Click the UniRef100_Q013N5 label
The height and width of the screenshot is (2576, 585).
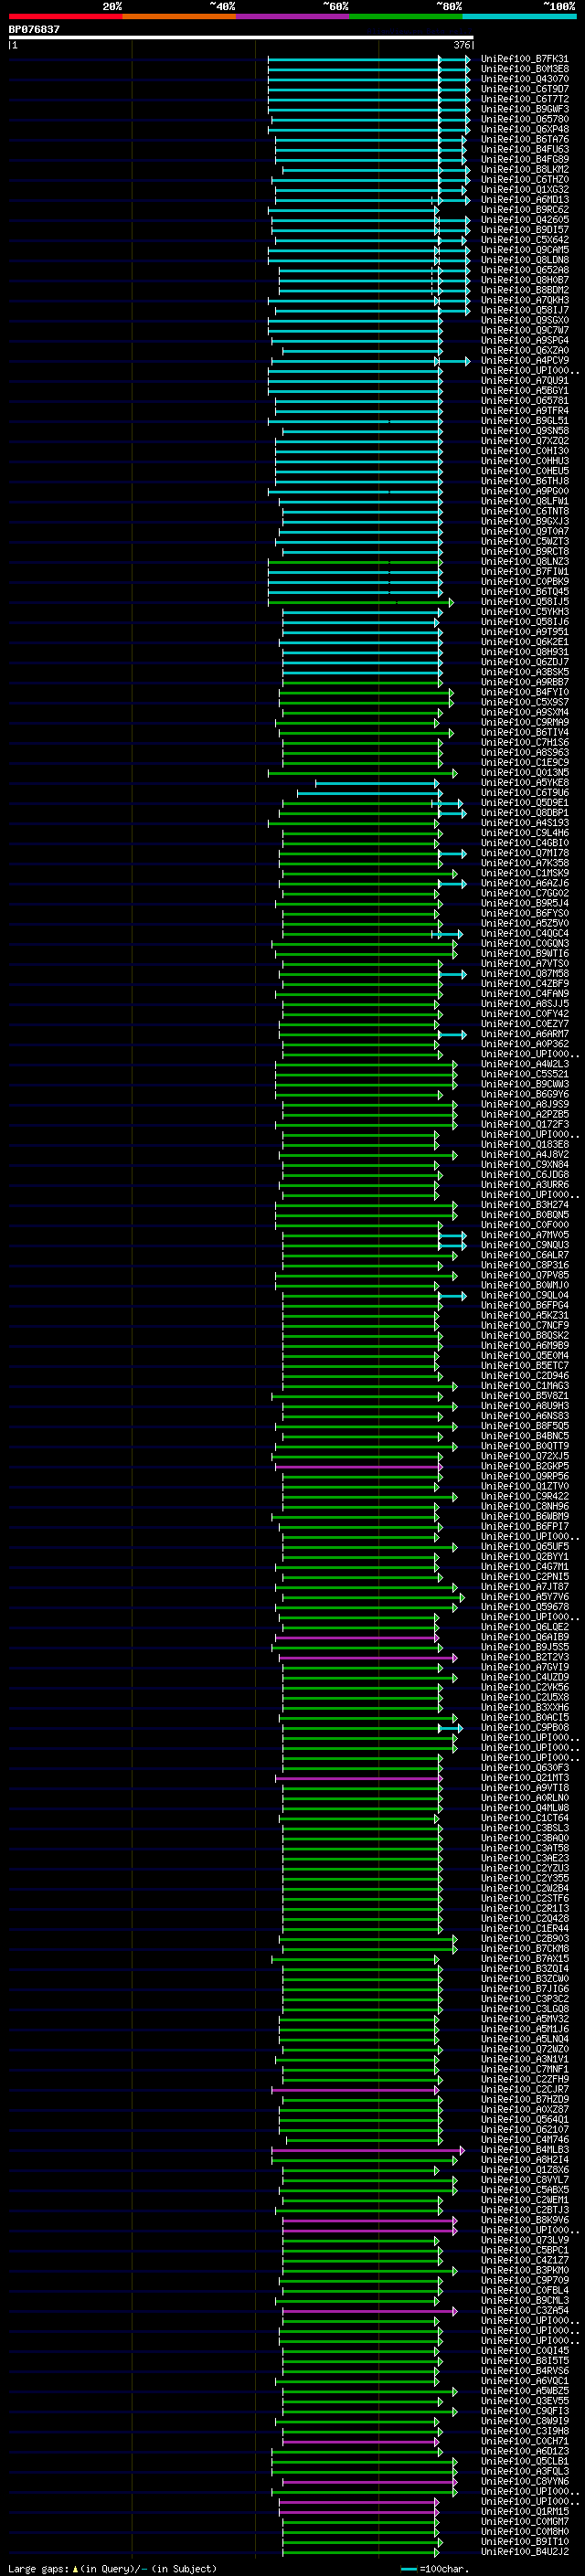[x=524, y=772]
